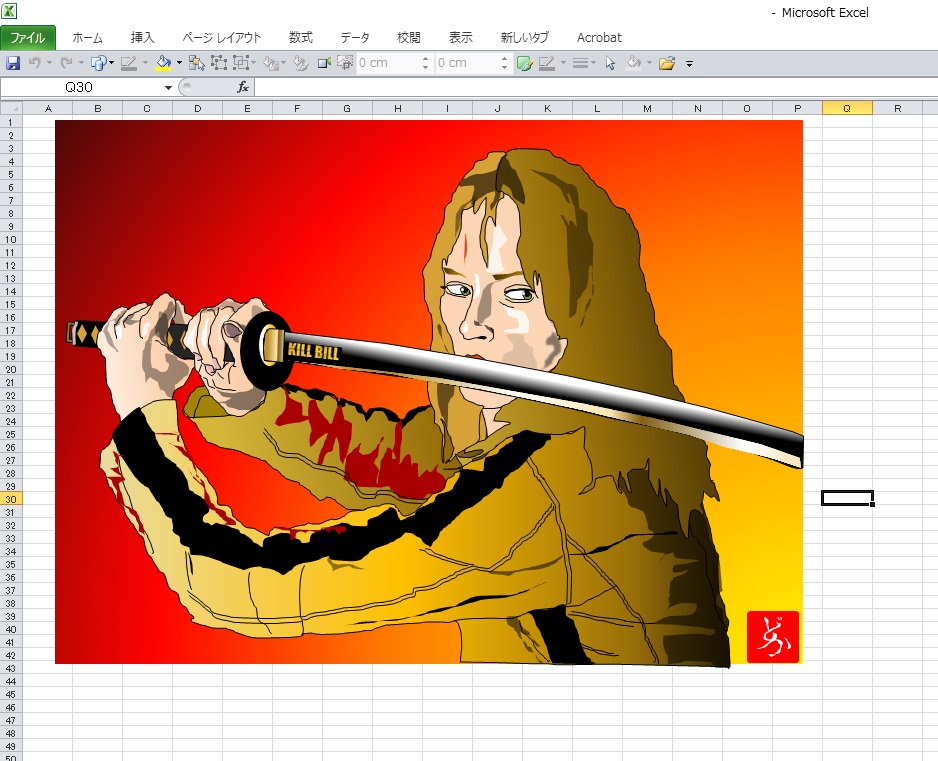938x761 pixels.
Task: Increase the first 0 cm spinner
Action: [425, 59]
